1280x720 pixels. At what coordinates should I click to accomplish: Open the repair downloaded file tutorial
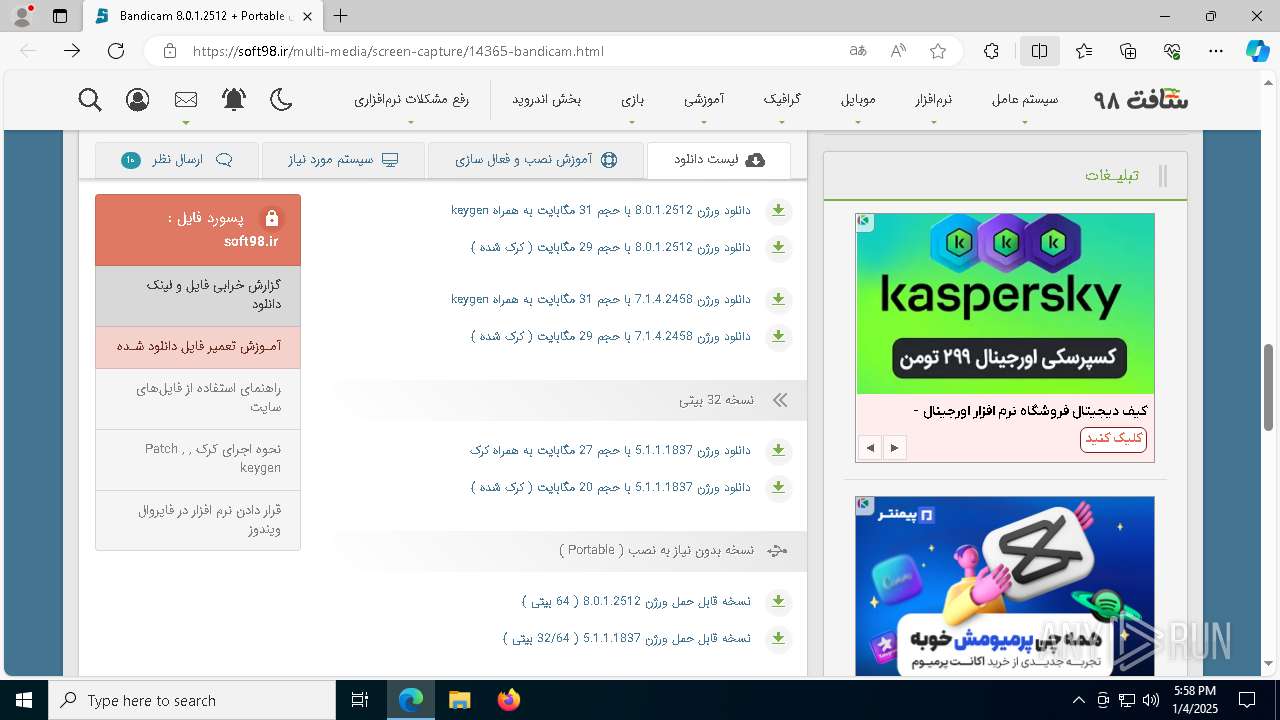coord(198,347)
